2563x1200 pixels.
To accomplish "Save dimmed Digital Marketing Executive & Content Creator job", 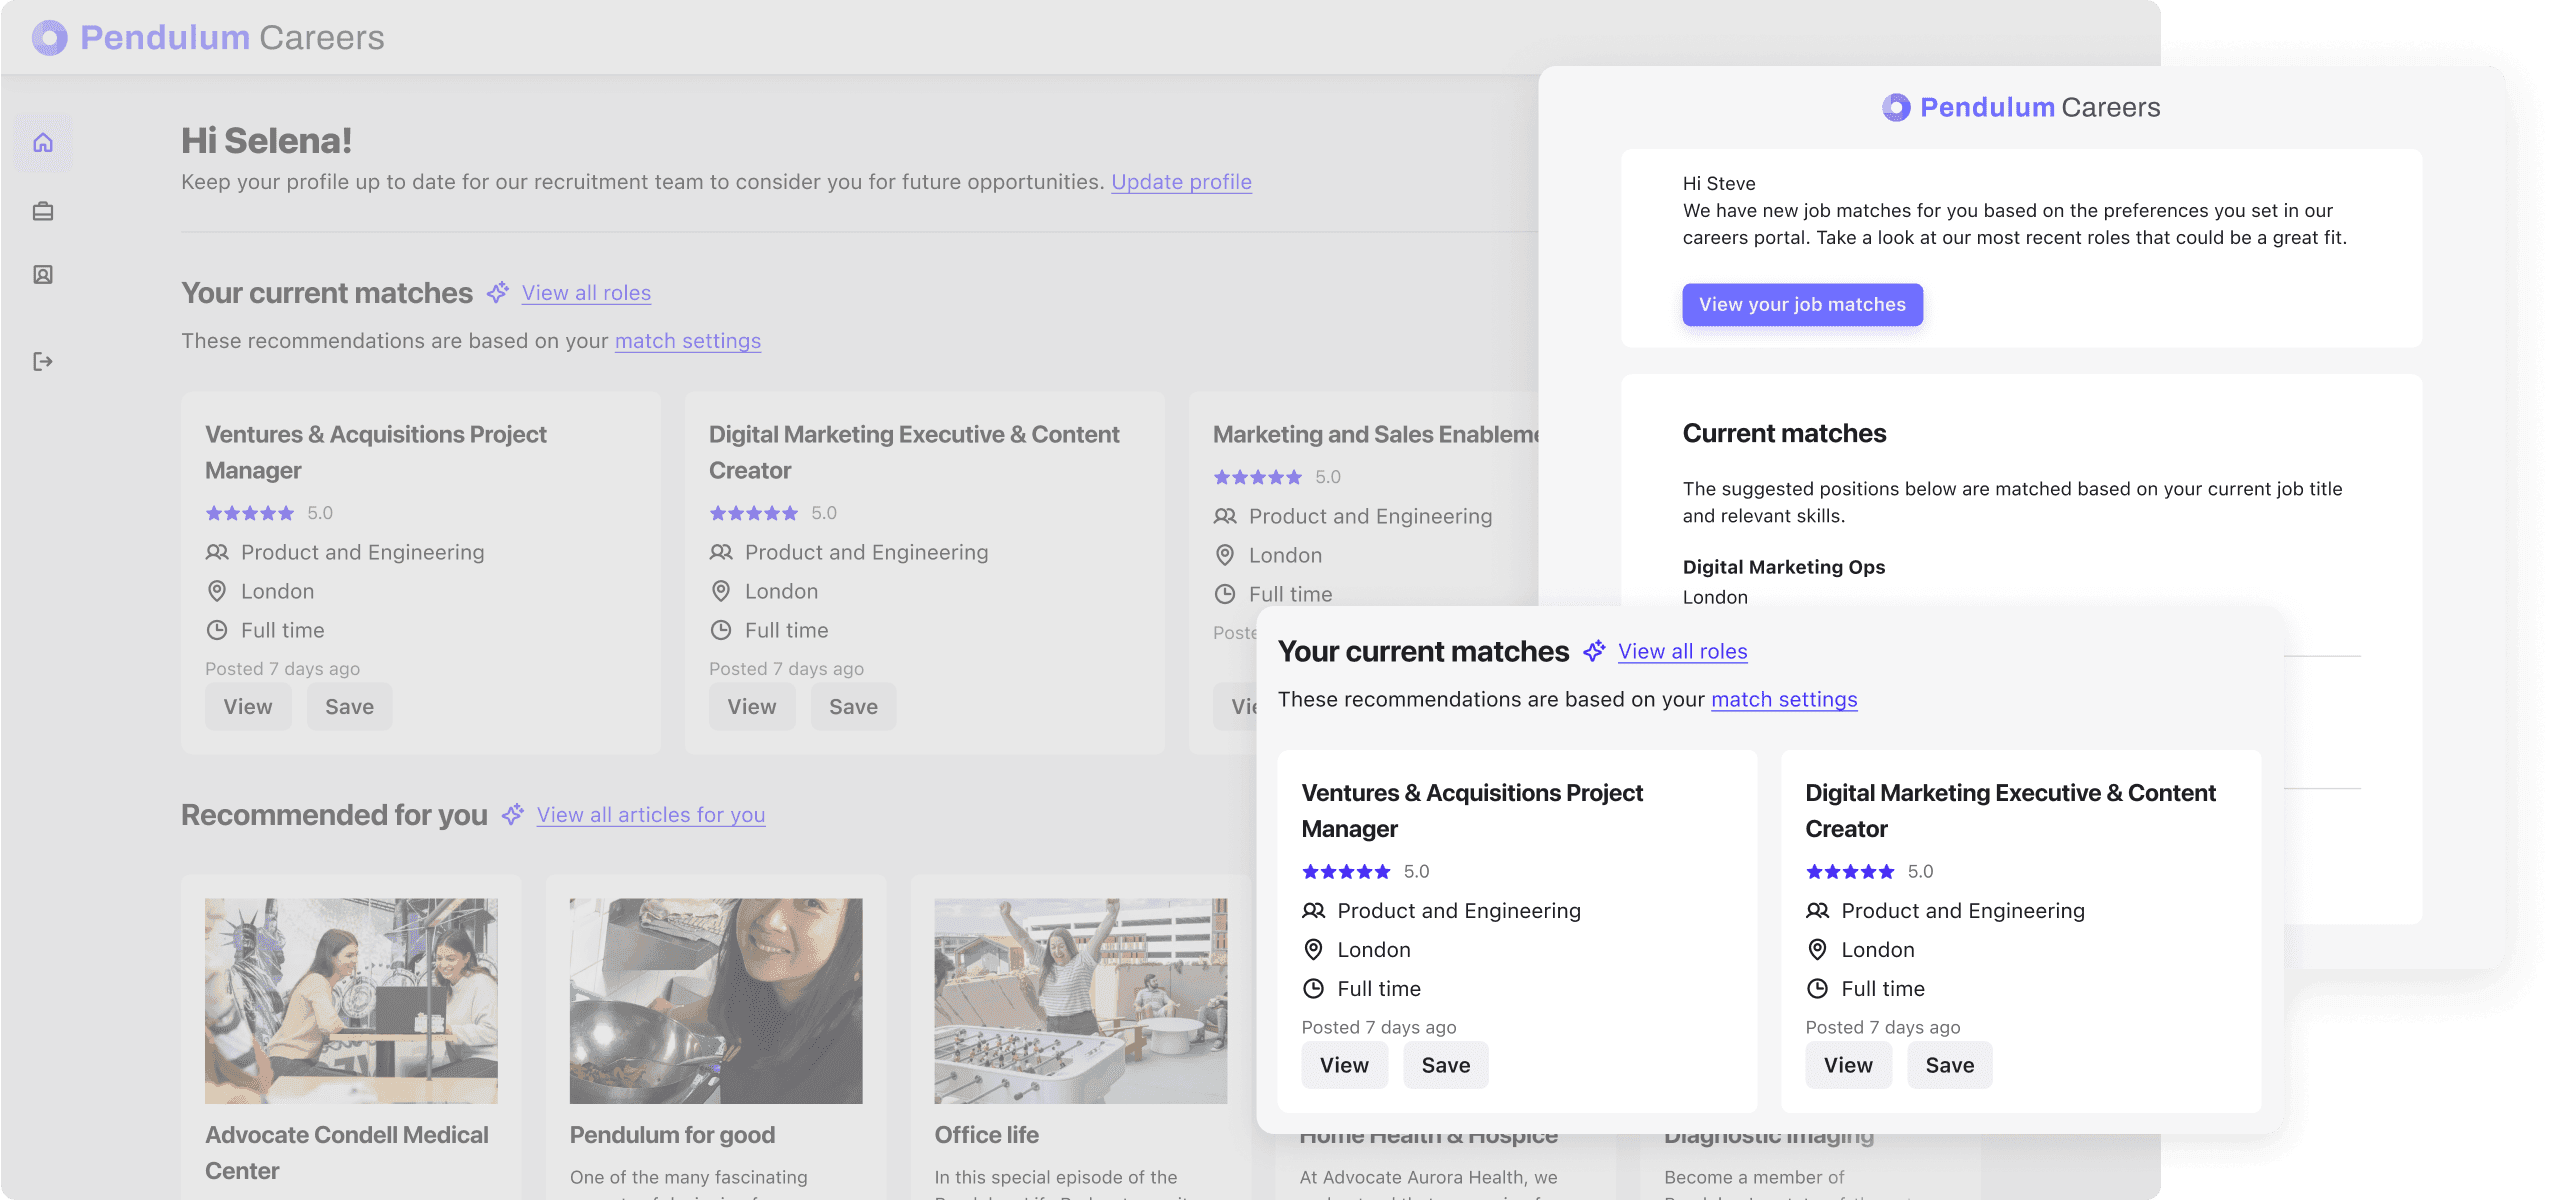I will click(x=853, y=707).
